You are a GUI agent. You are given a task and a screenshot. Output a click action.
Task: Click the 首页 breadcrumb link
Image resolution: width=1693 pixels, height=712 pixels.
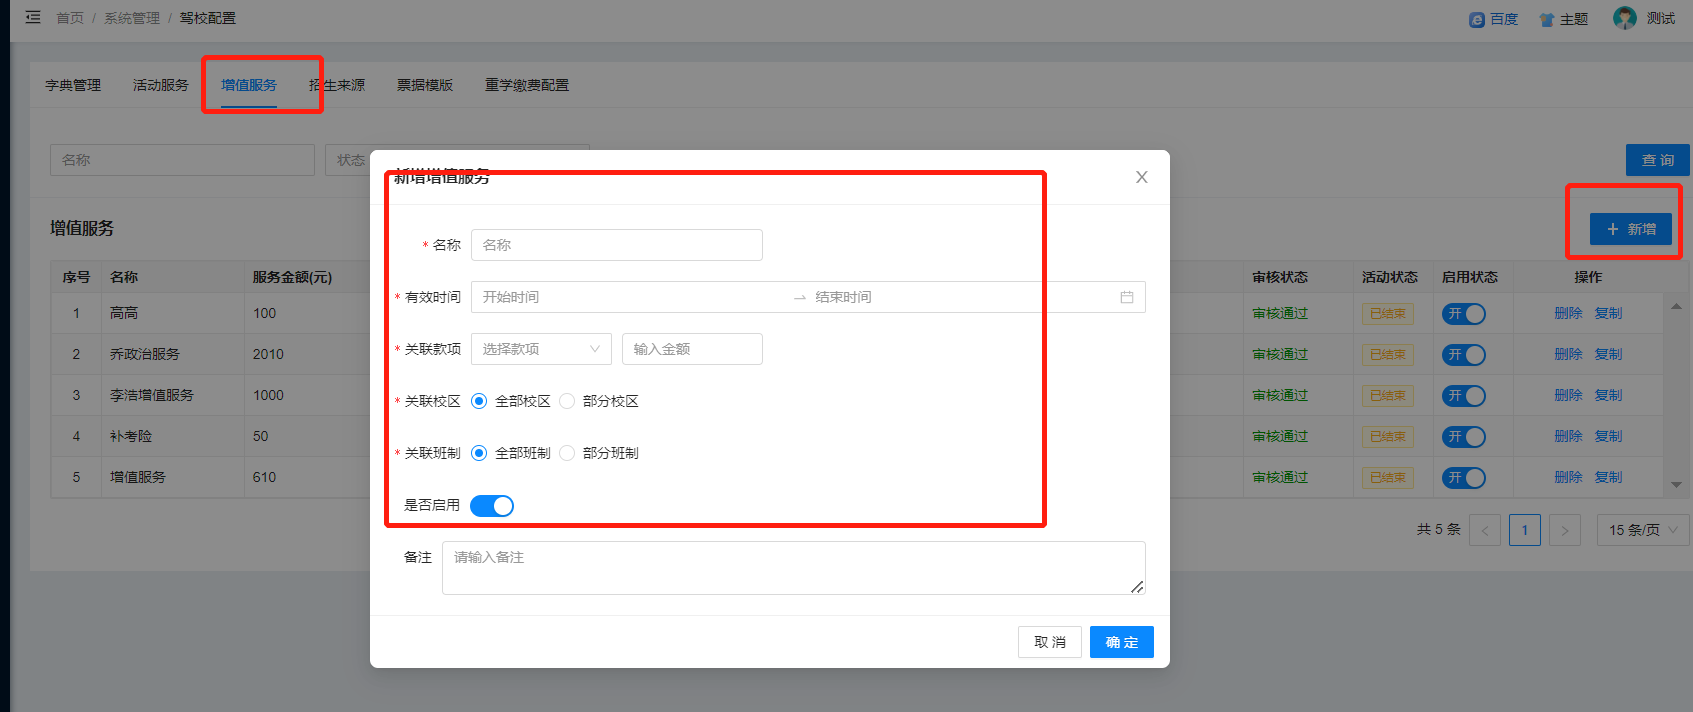[x=70, y=18]
